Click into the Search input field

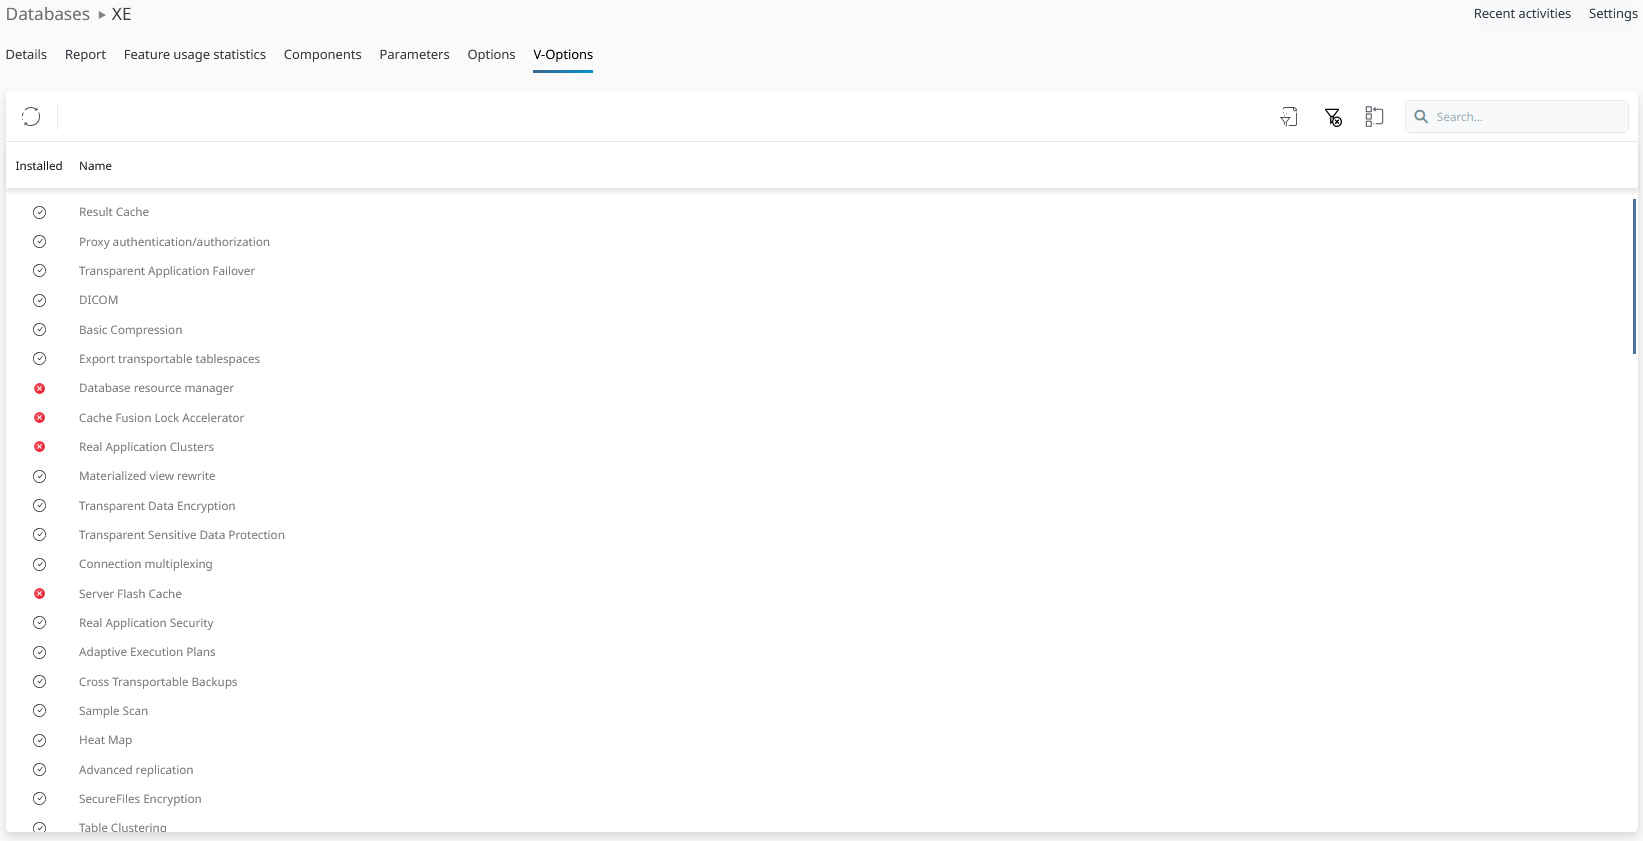(1527, 117)
